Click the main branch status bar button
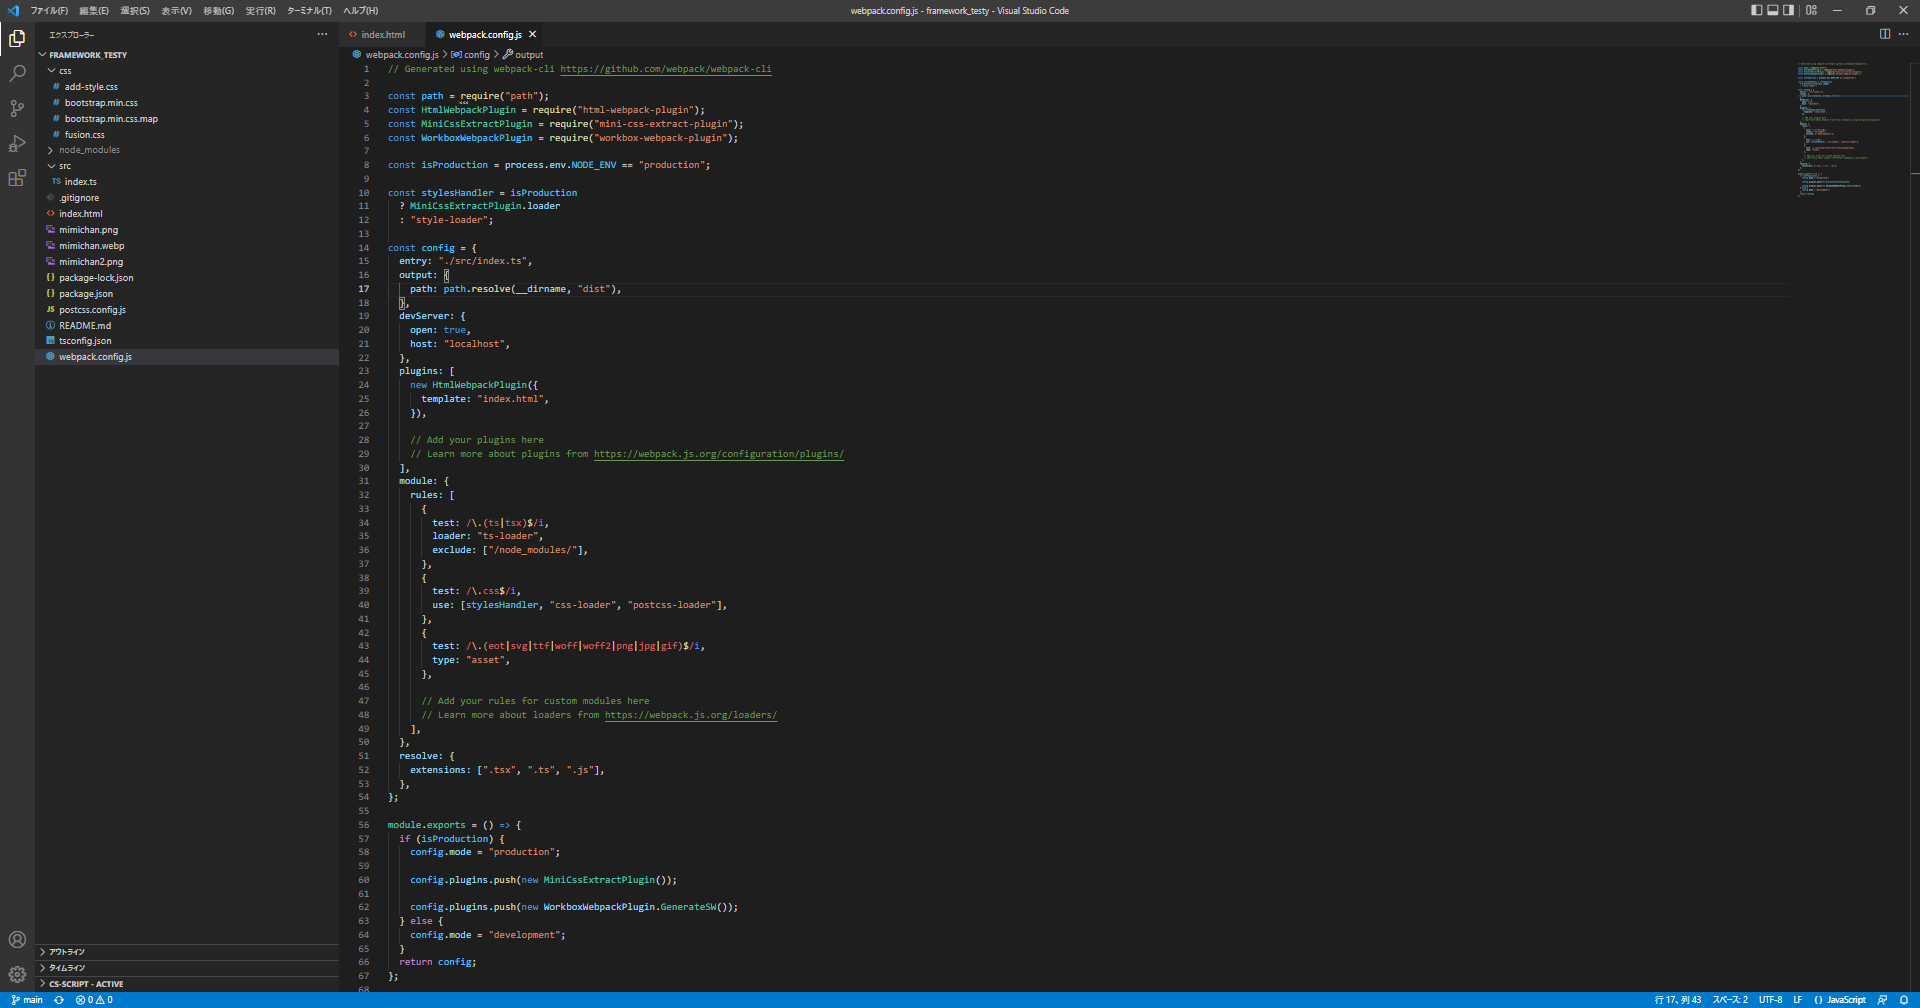The width and height of the screenshot is (1920, 1008). point(27,1000)
